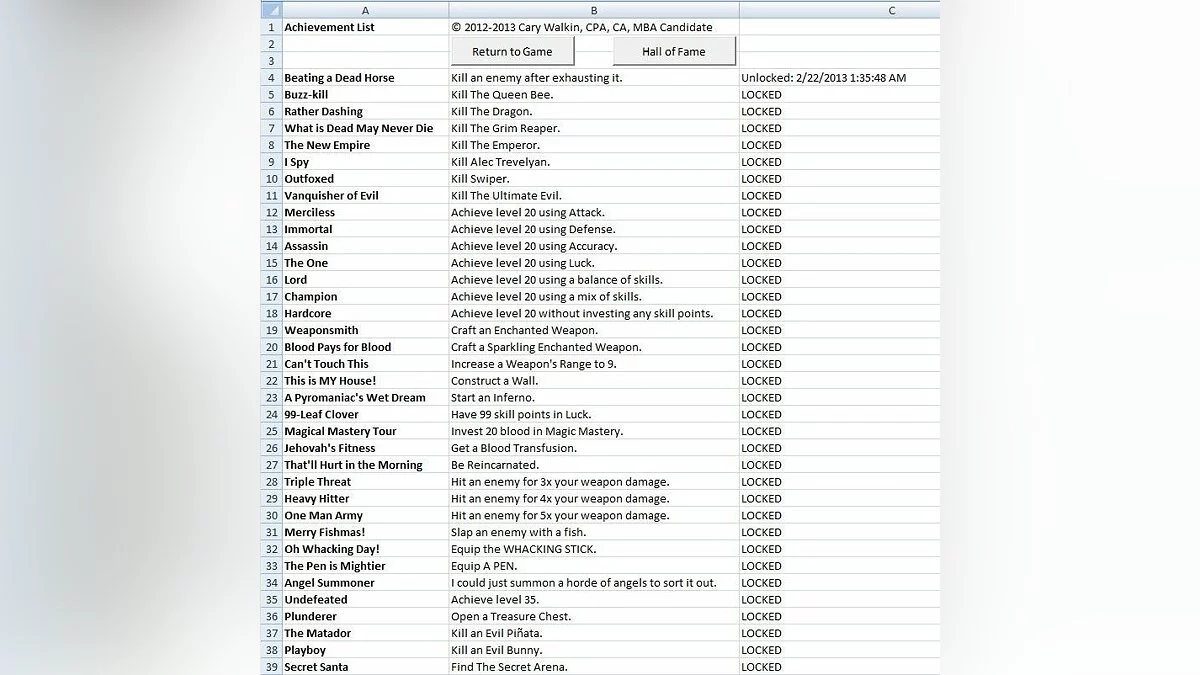This screenshot has height=675, width=1200.
Task: Click Kill Alec Trevelyan description
Action: pos(594,162)
